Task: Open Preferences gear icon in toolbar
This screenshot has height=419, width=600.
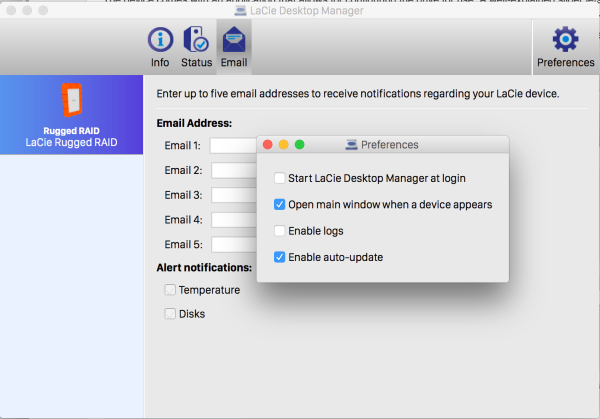Action: [x=565, y=39]
